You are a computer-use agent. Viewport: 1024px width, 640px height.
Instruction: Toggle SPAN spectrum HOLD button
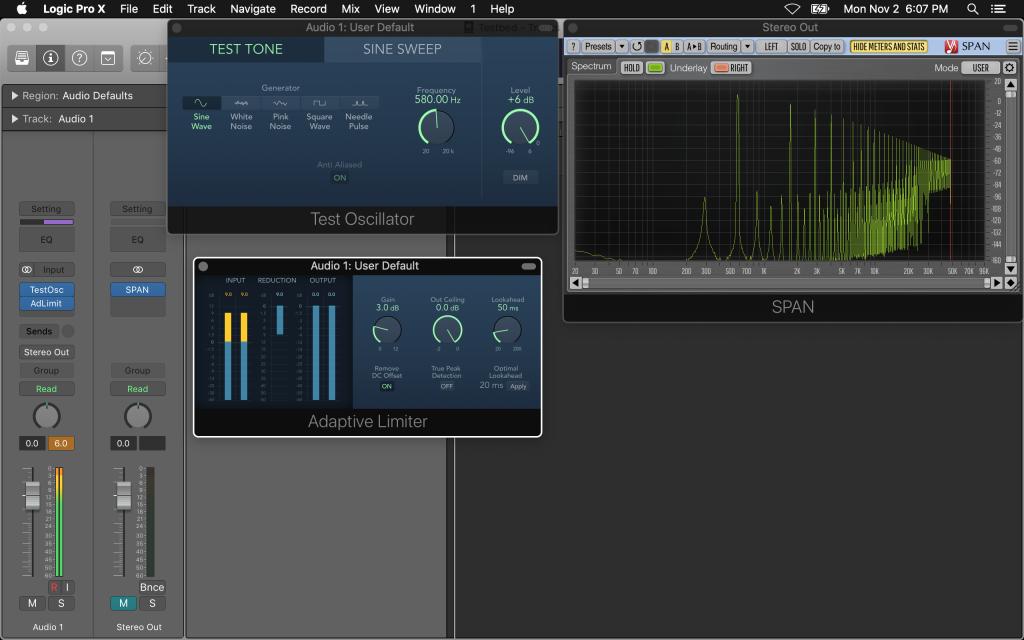(x=632, y=67)
